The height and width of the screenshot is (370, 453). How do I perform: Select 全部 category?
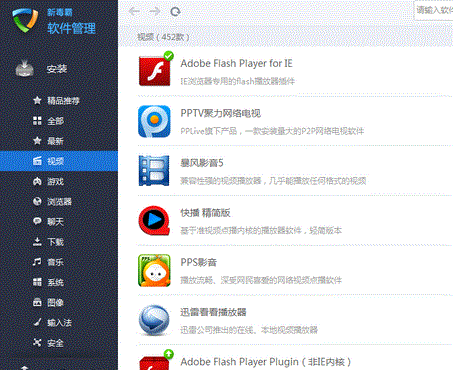tap(59, 121)
